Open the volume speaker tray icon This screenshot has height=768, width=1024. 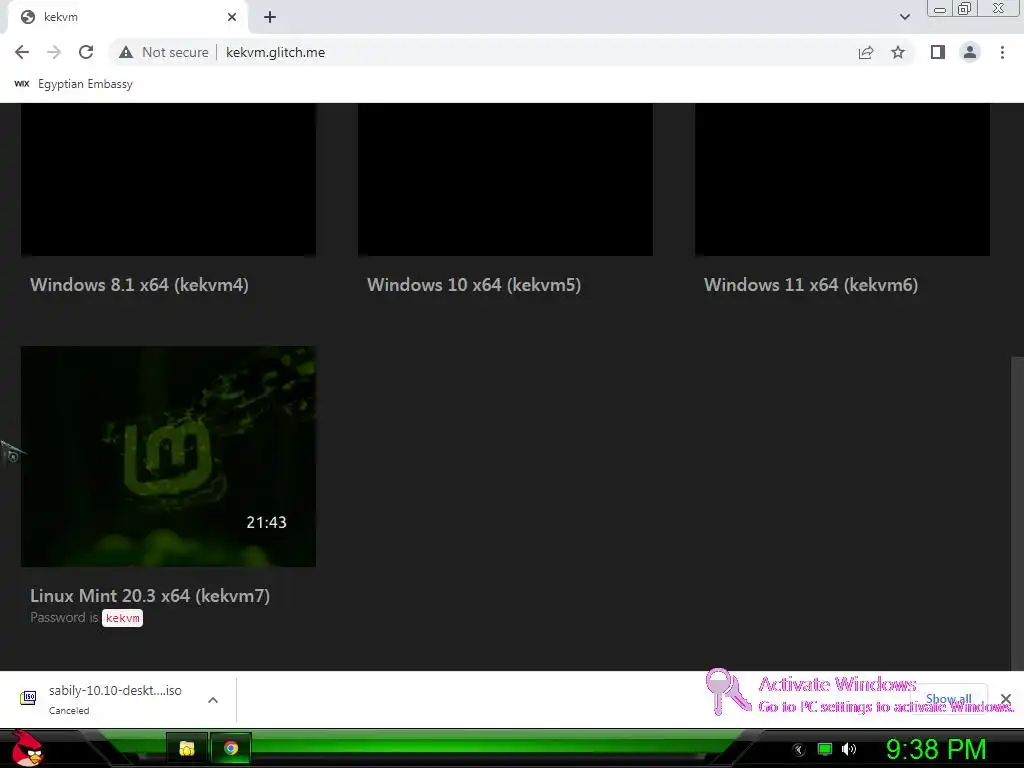[x=849, y=749]
